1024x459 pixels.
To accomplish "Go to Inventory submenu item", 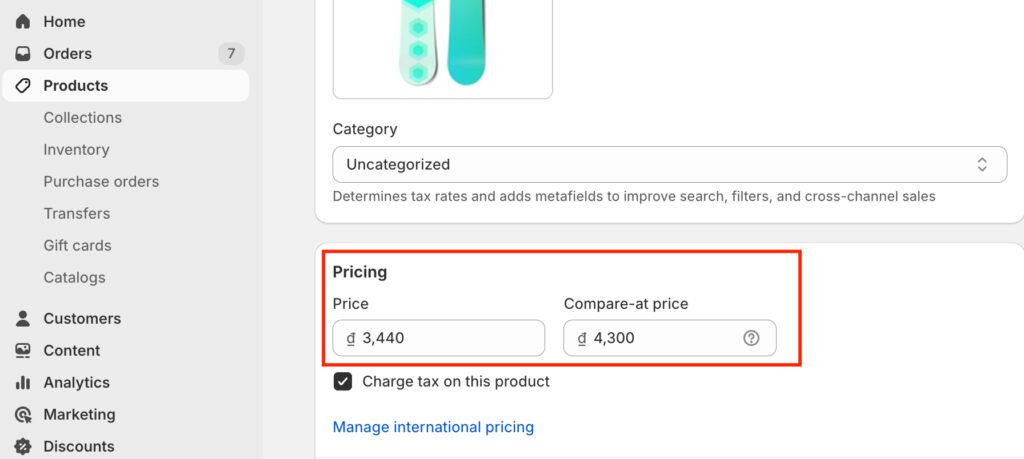I will [76, 150].
